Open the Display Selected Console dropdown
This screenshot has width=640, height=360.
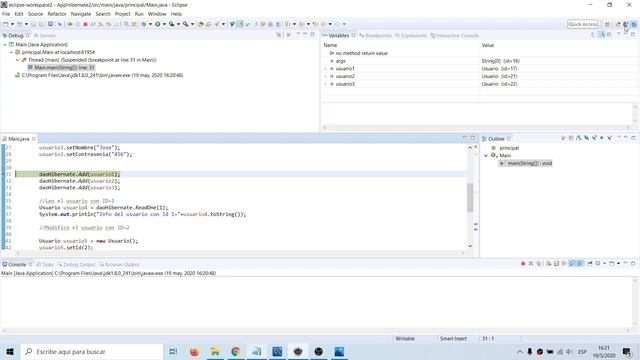(604, 264)
